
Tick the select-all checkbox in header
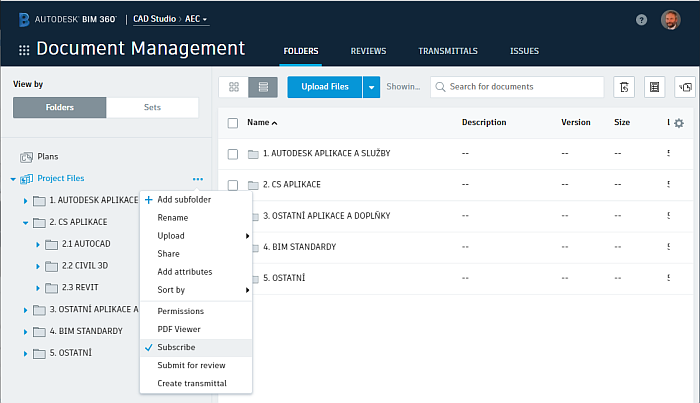(x=233, y=123)
